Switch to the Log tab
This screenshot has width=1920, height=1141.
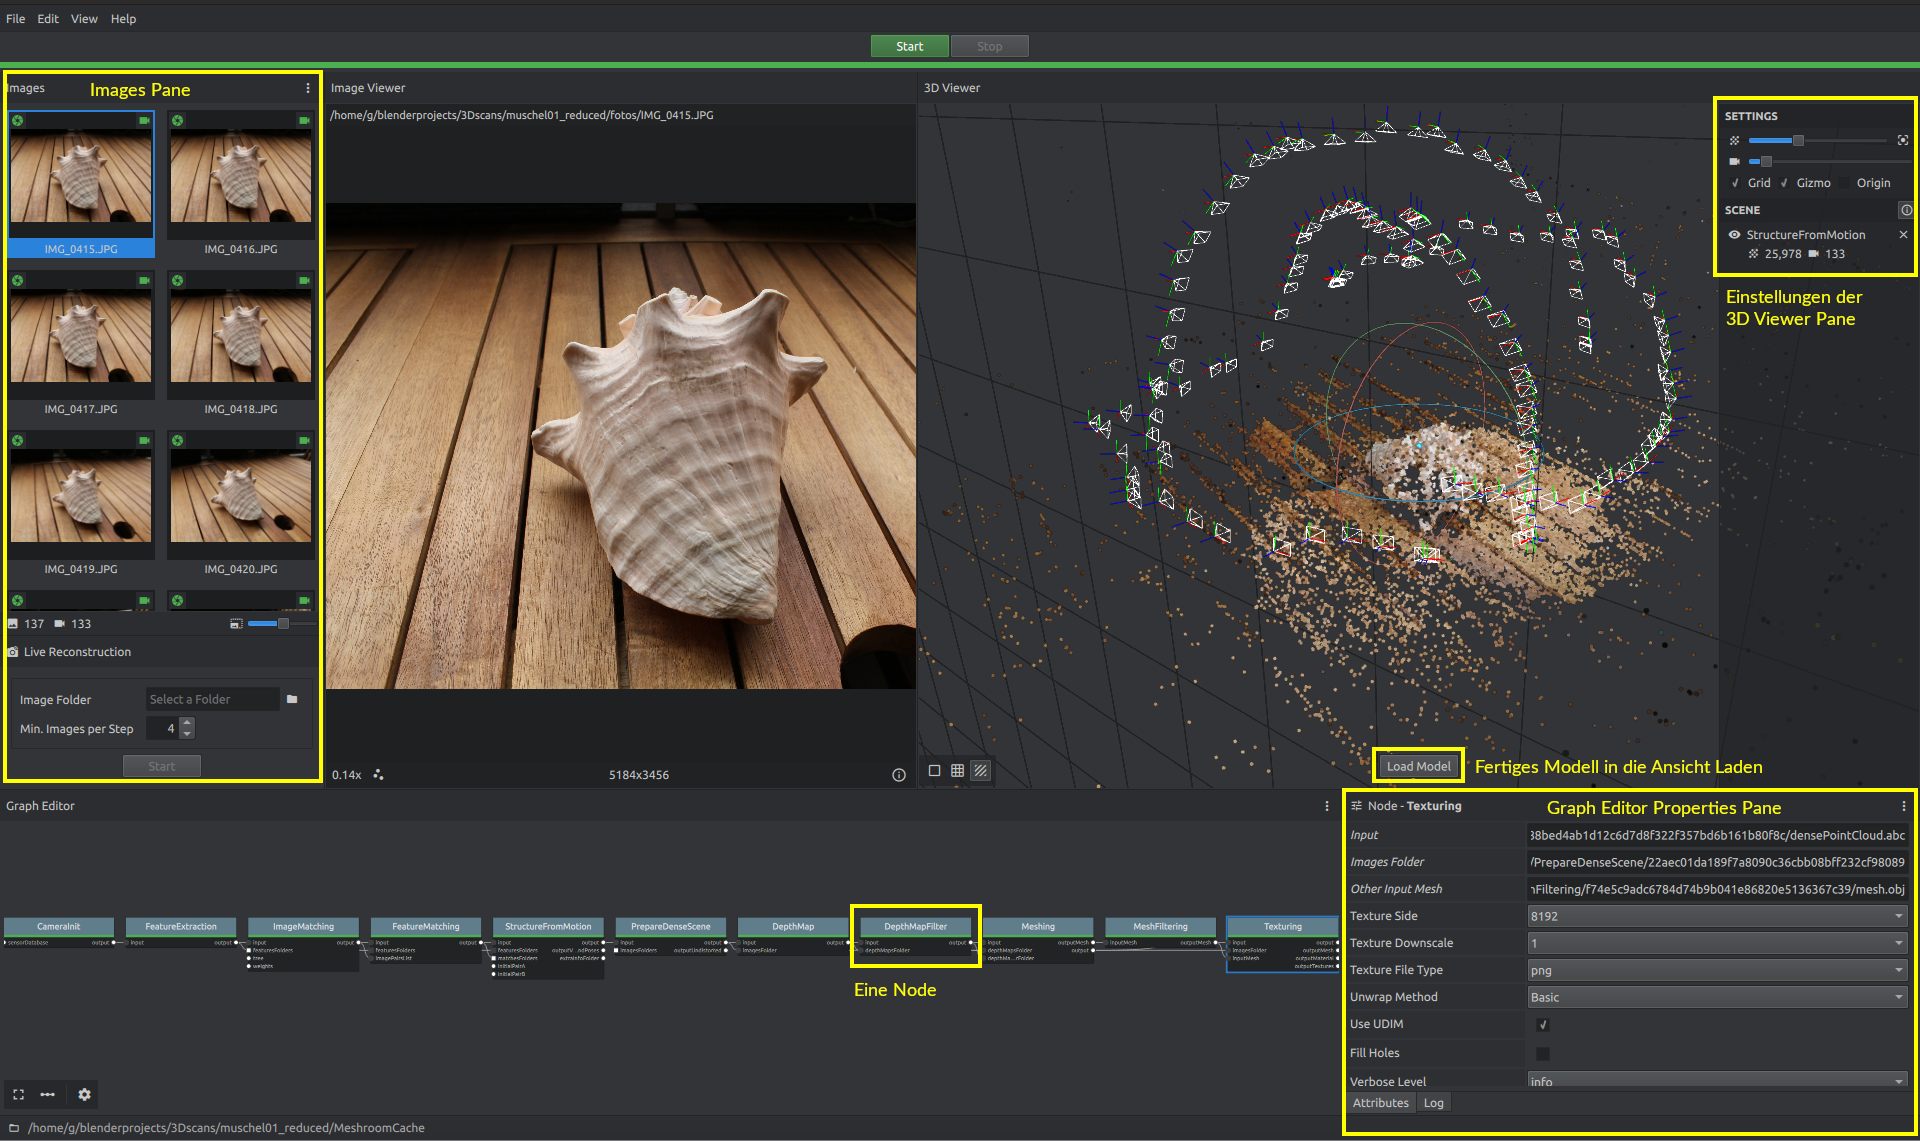coord(1433,1103)
